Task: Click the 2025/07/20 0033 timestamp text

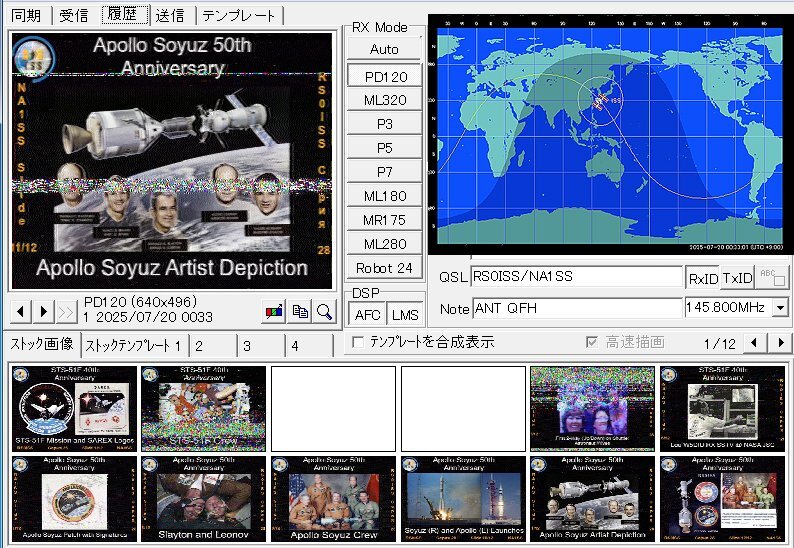Action: [x=154, y=318]
